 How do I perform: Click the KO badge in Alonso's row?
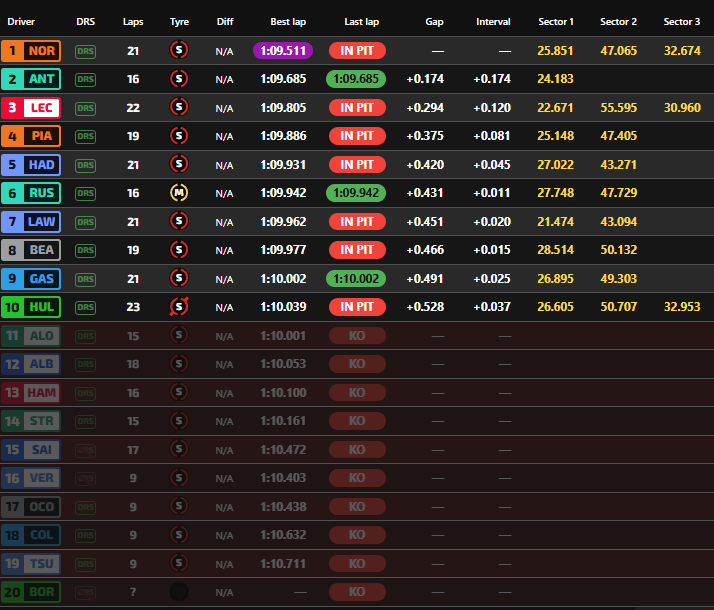click(357, 336)
